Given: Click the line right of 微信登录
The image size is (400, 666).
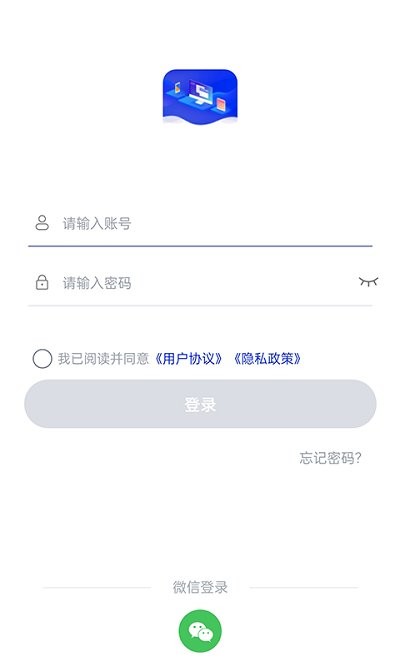Looking at the screenshot, I should [x=304, y=588].
